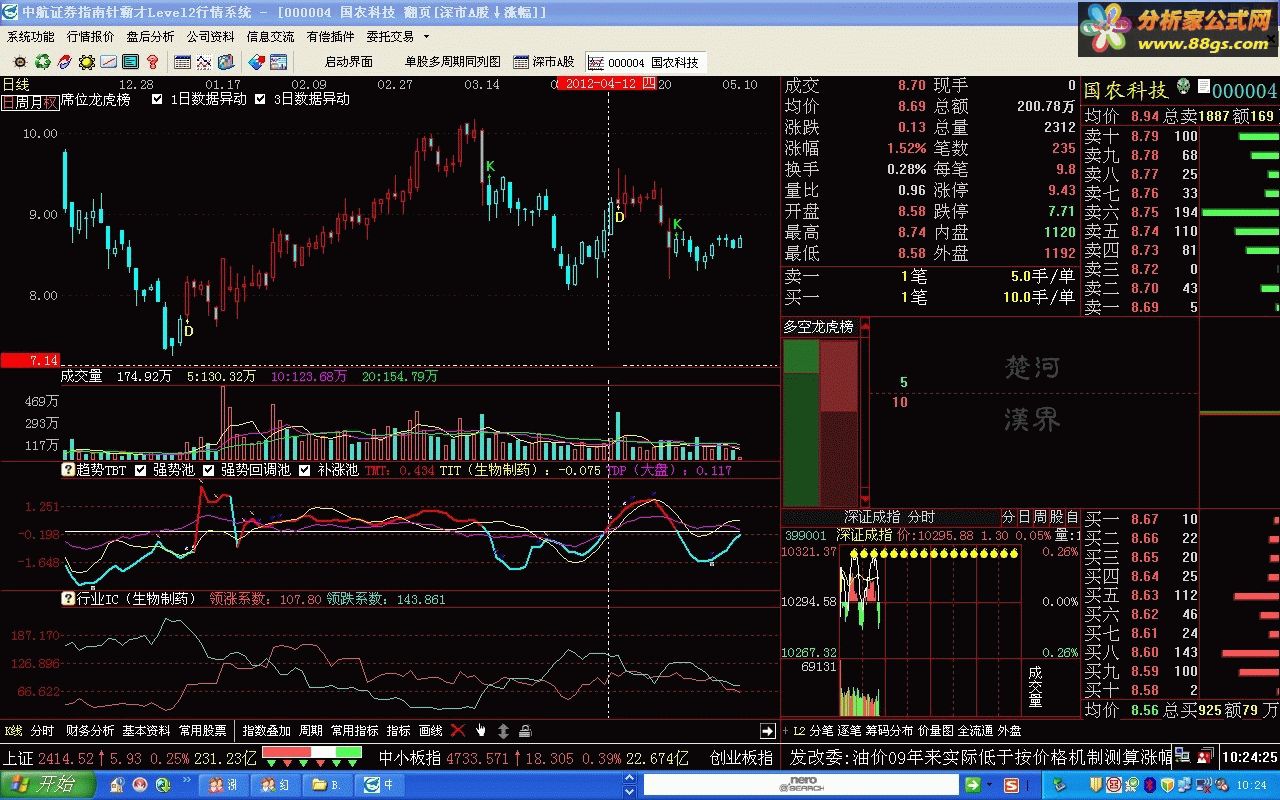Click the 2012-04-12 date marker

click(x=608, y=84)
